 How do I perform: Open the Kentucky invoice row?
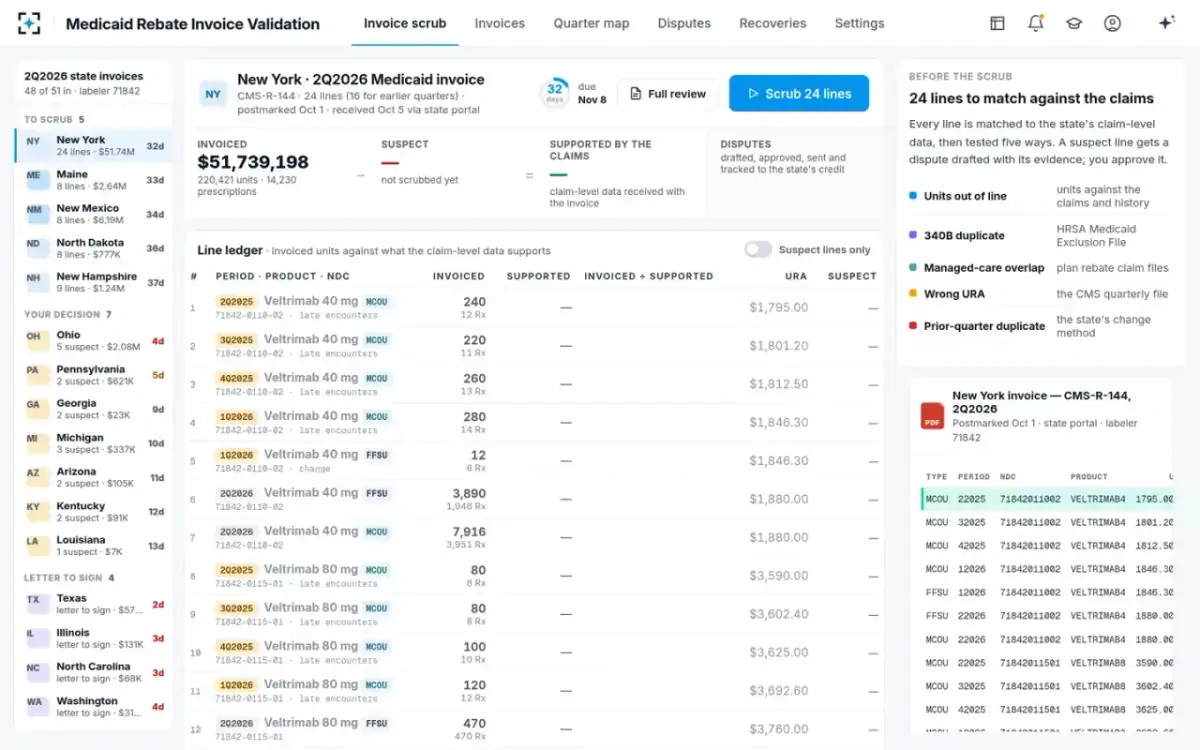pyautogui.click(x=93, y=511)
